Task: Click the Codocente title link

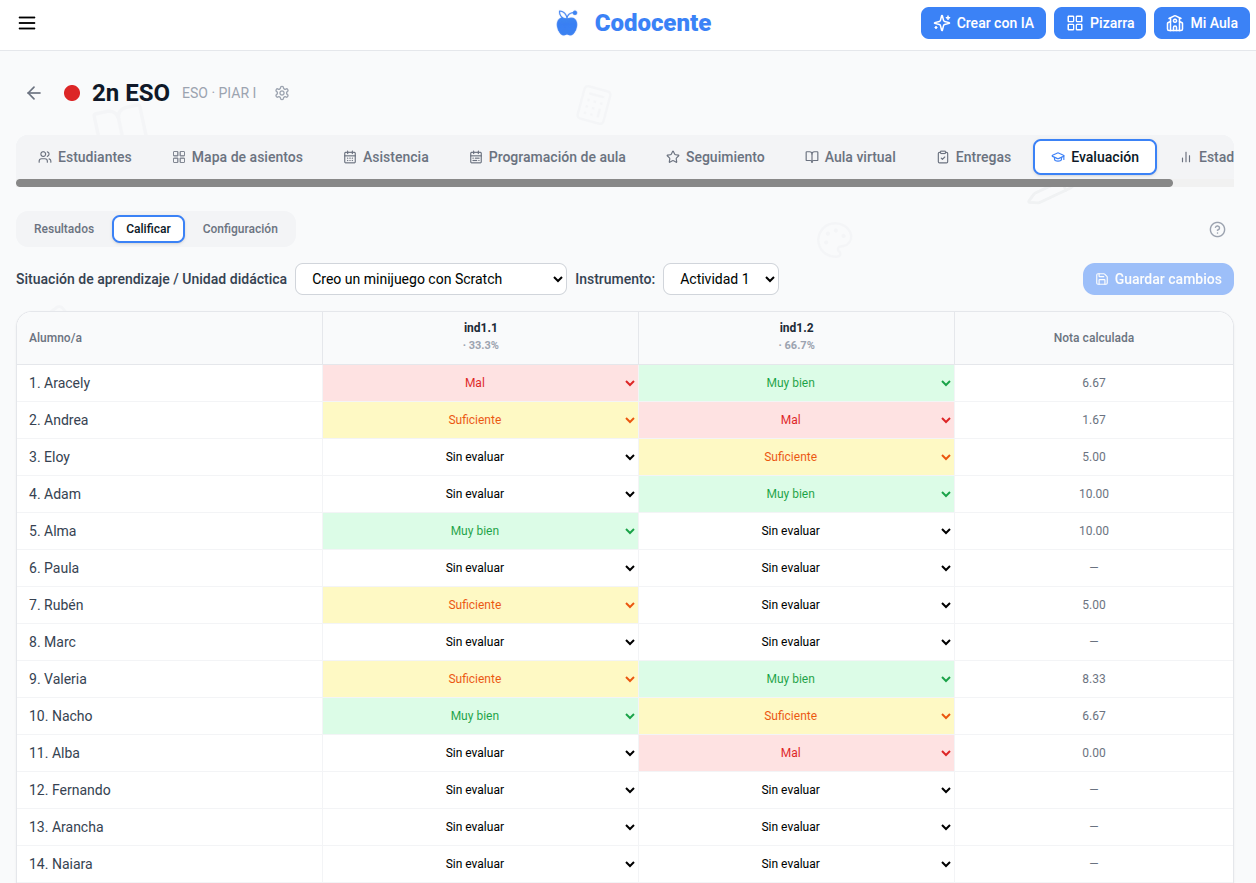Action: [x=653, y=23]
